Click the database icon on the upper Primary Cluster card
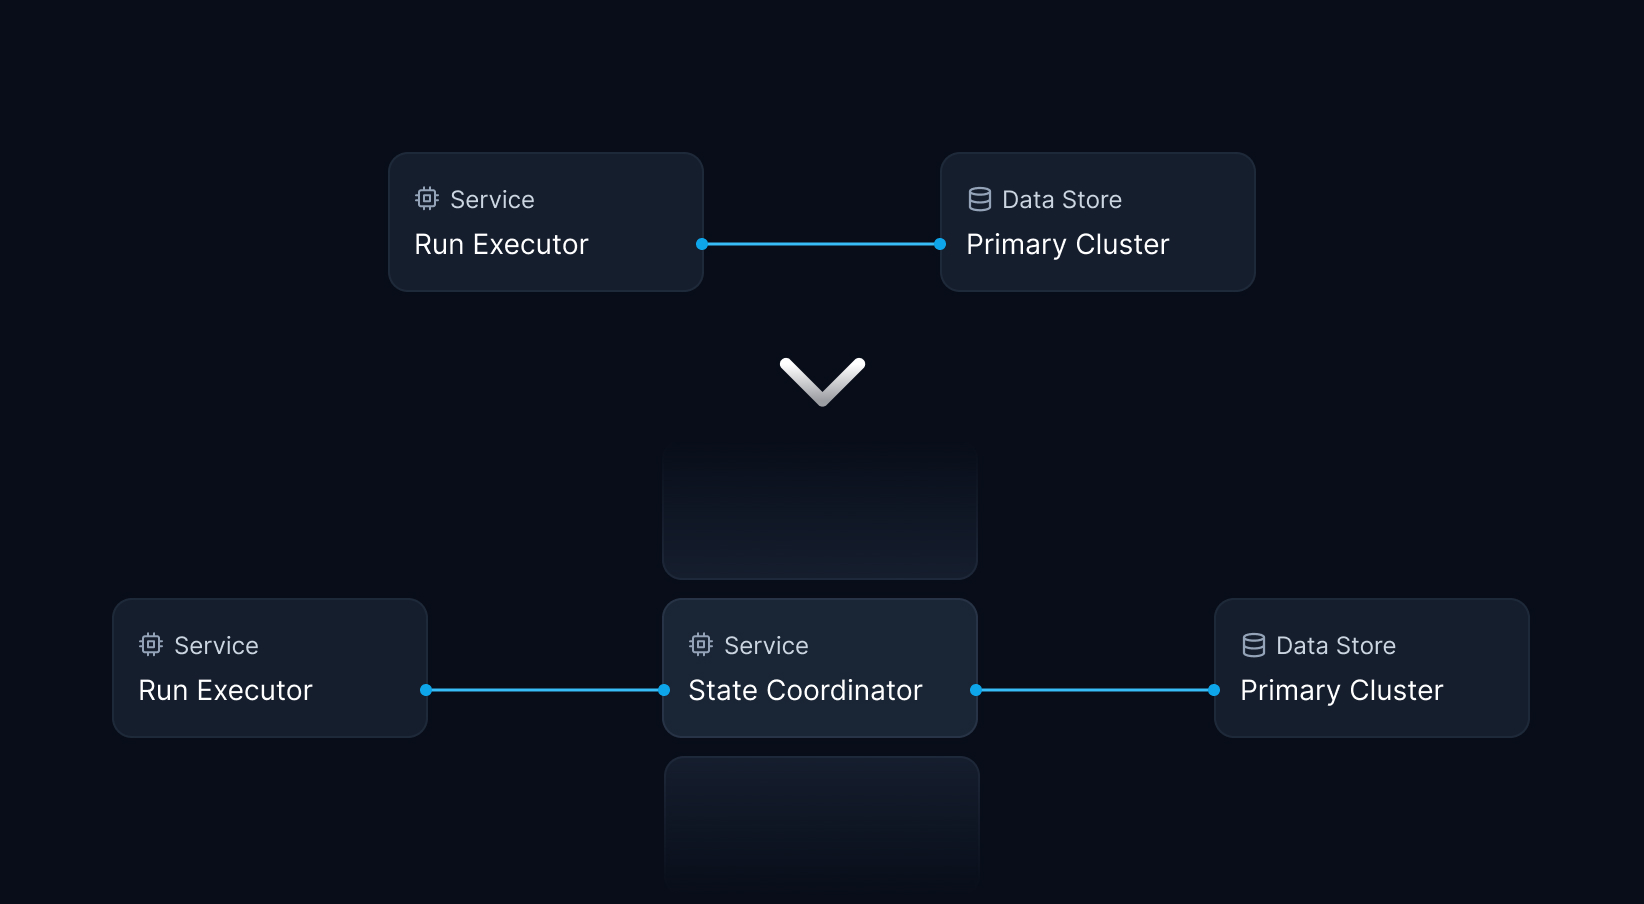This screenshot has height=904, width=1644. [x=980, y=199]
